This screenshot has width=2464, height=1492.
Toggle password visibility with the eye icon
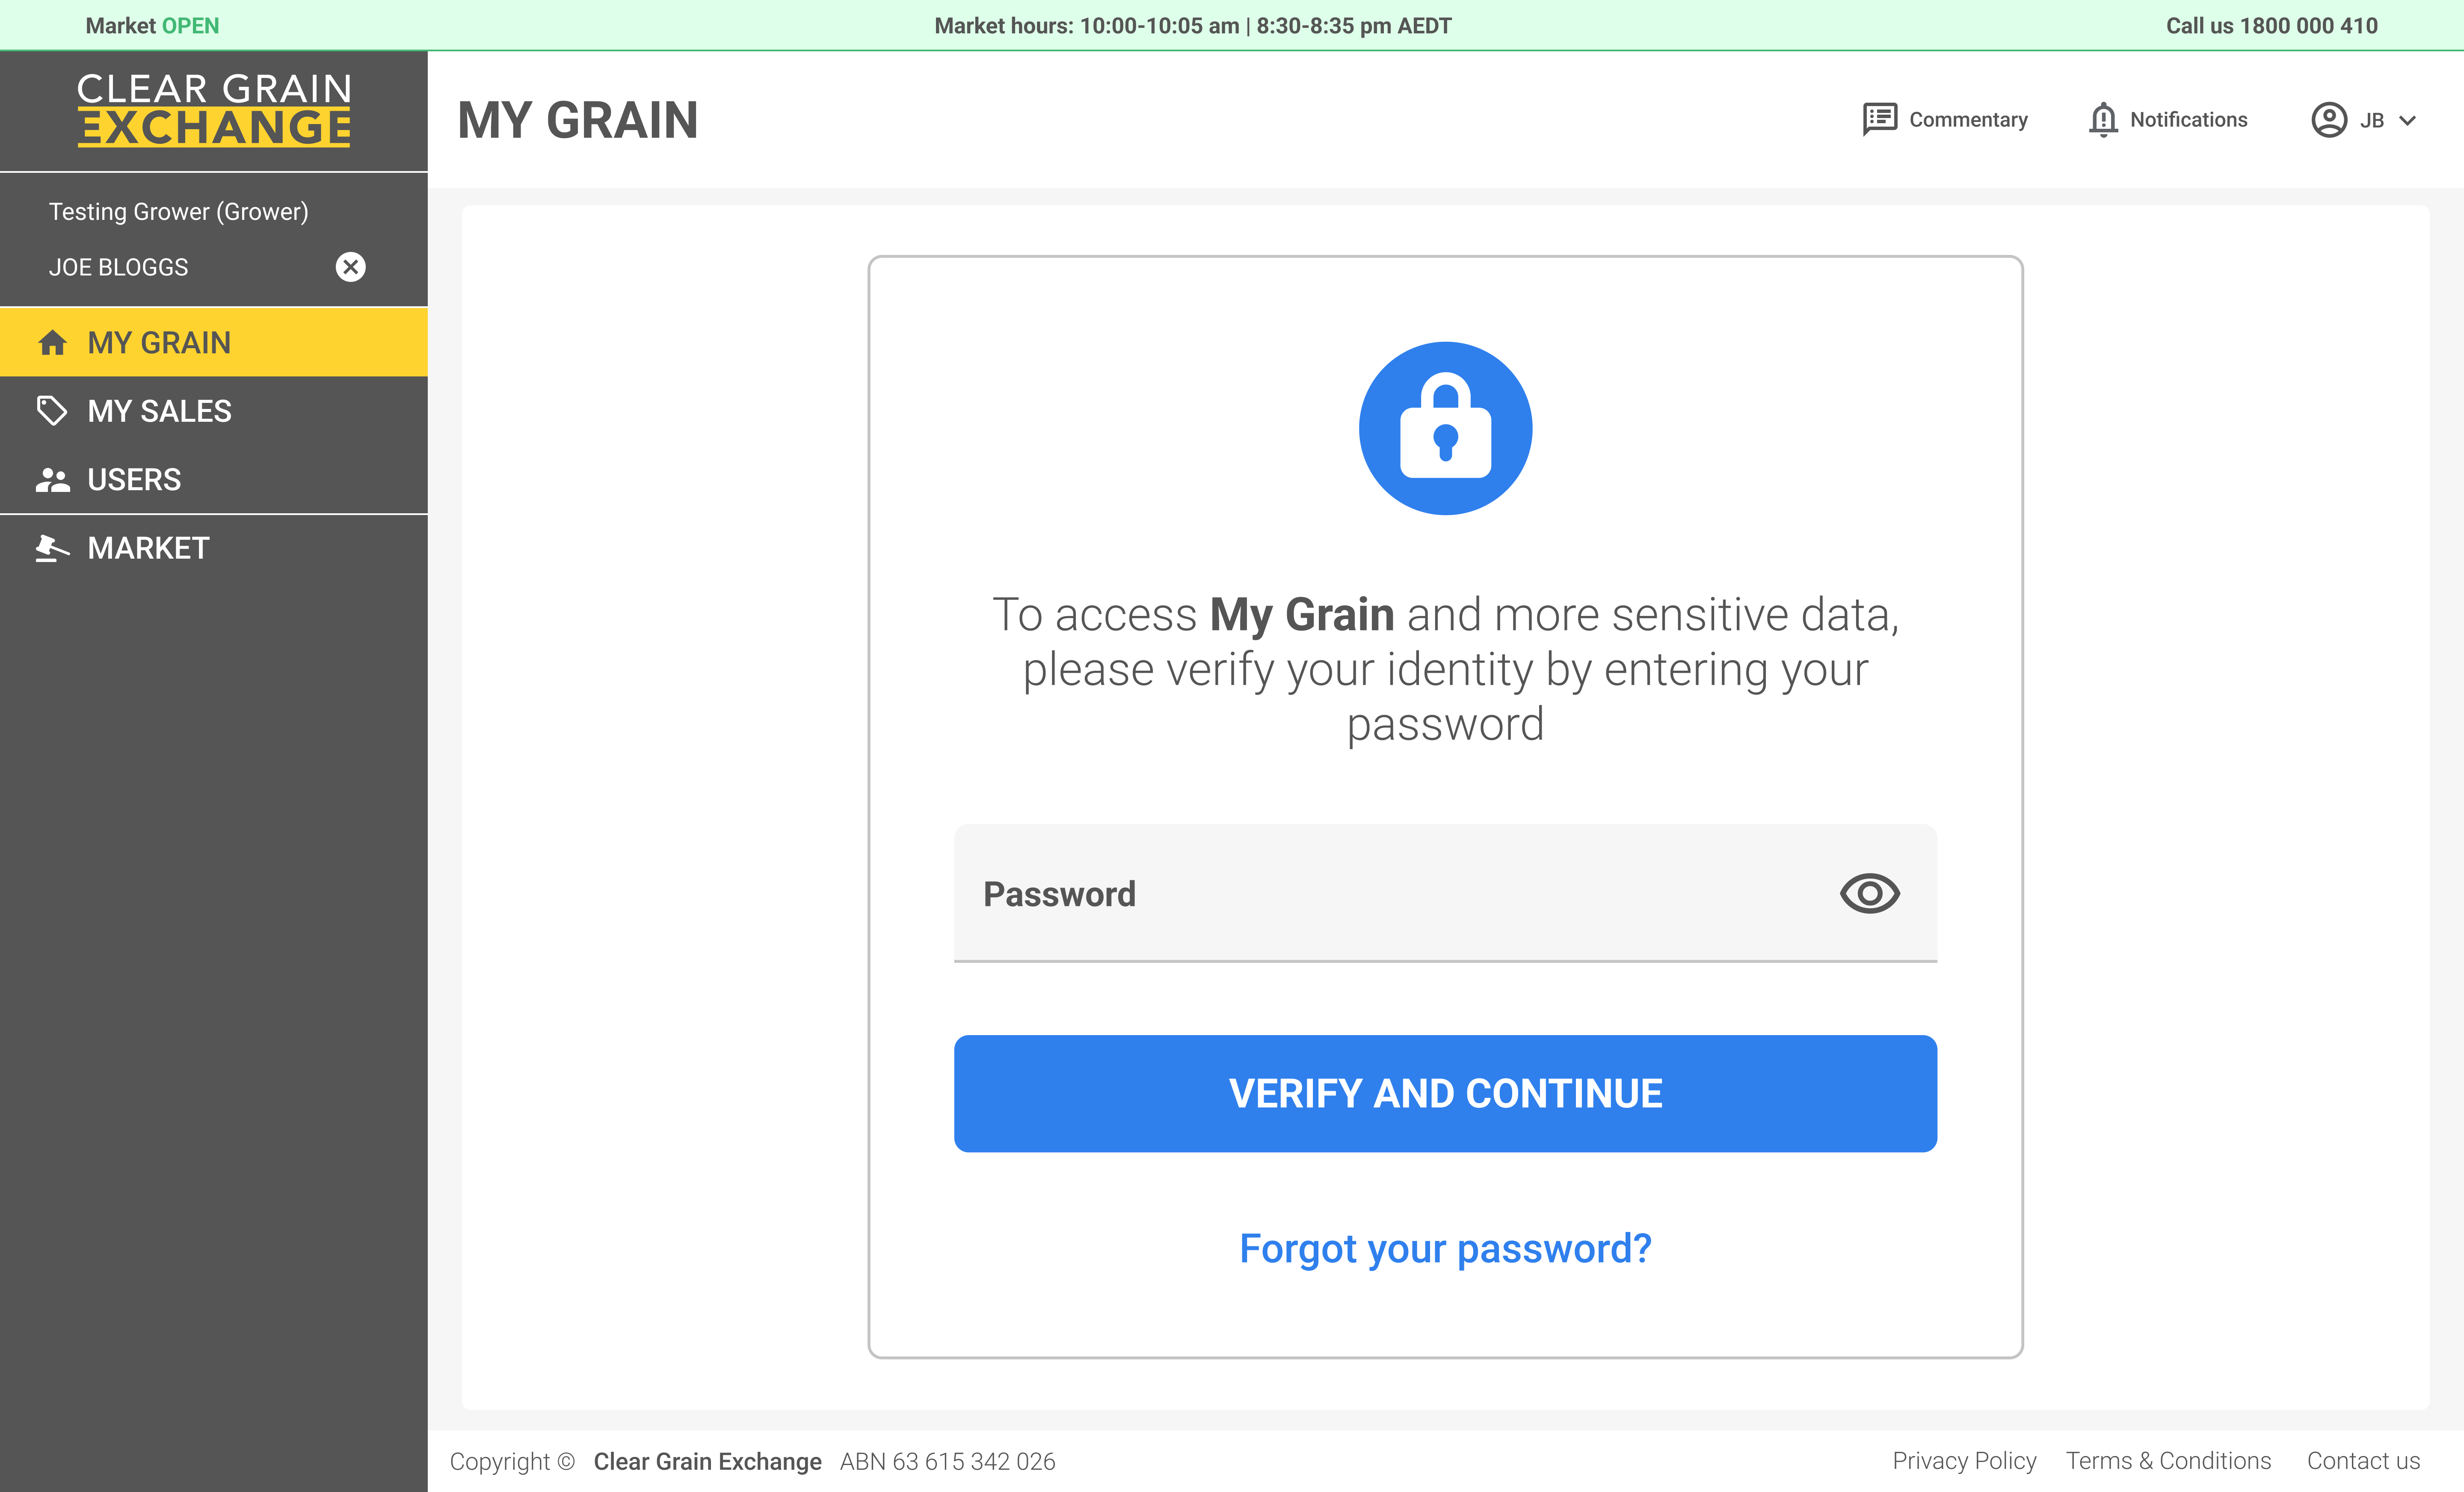[1869, 893]
